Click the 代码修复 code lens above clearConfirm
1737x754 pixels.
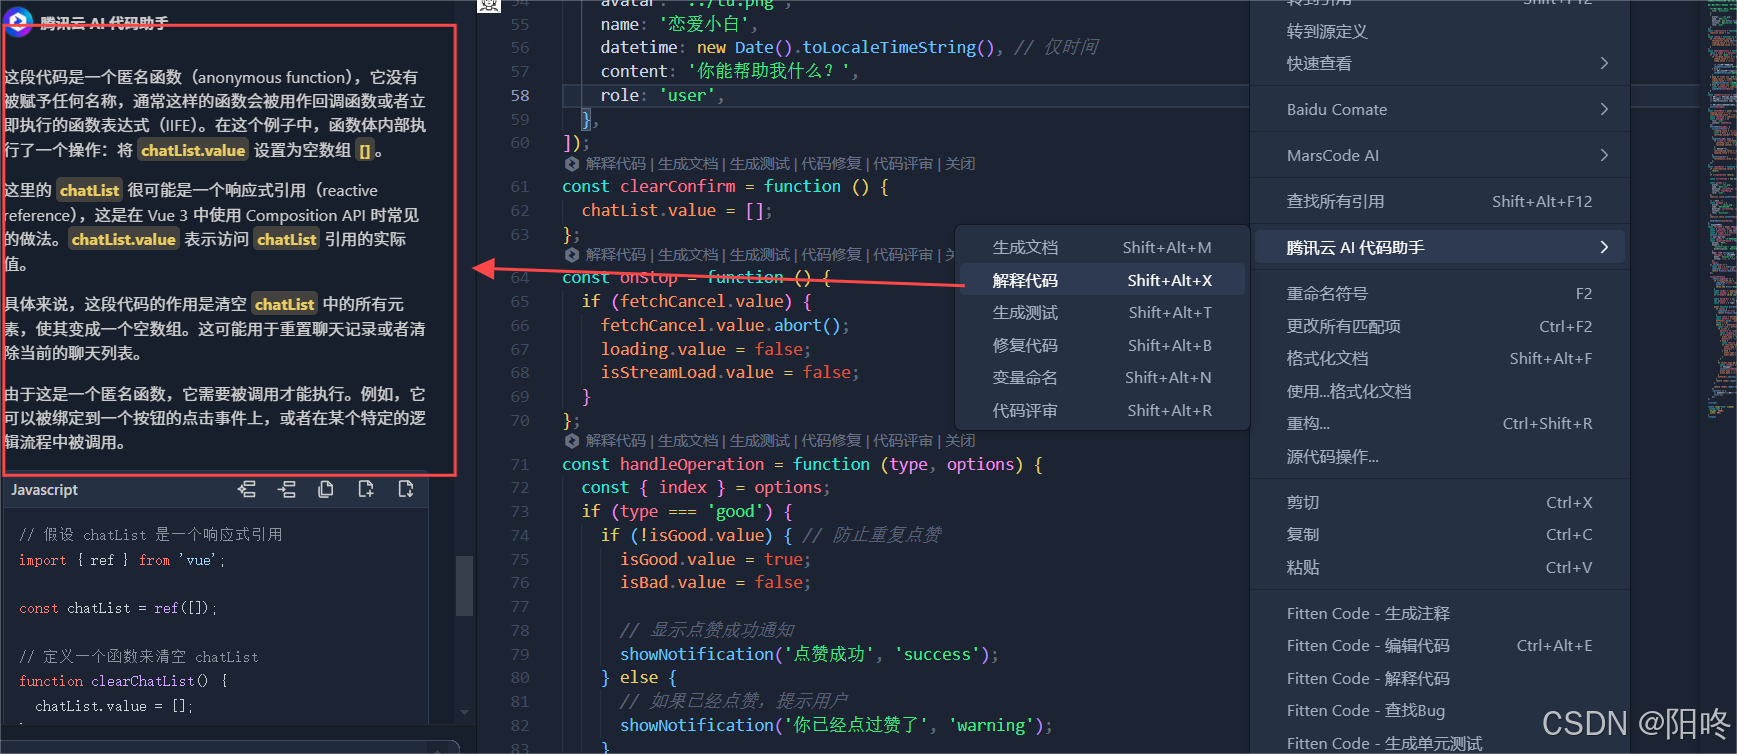tap(831, 163)
